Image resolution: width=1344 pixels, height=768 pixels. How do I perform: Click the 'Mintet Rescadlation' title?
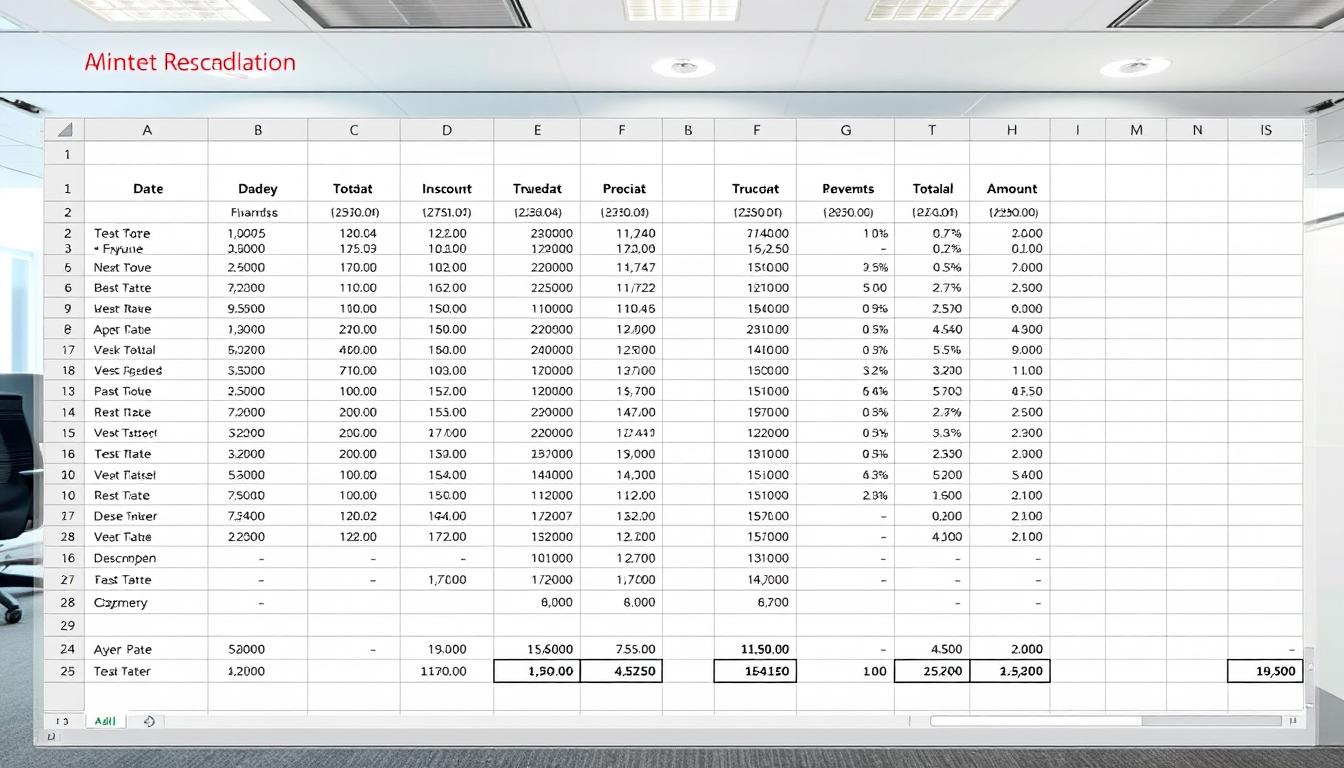[x=190, y=62]
